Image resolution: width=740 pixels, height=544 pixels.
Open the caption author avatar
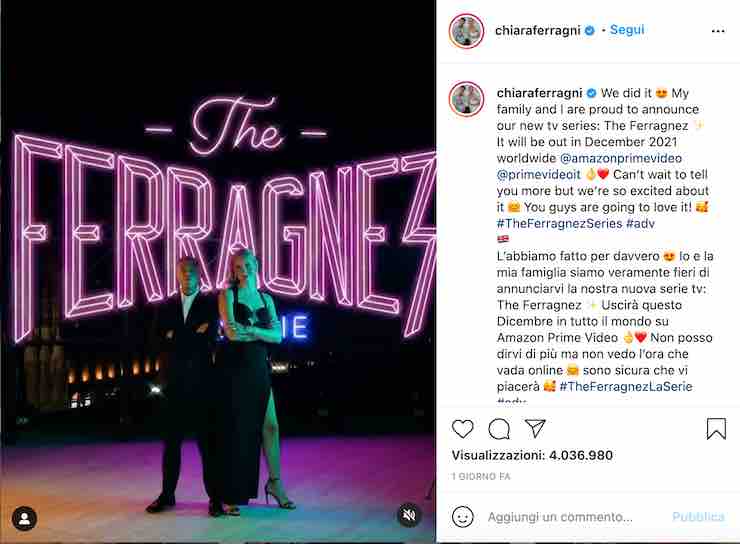coord(466,99)
